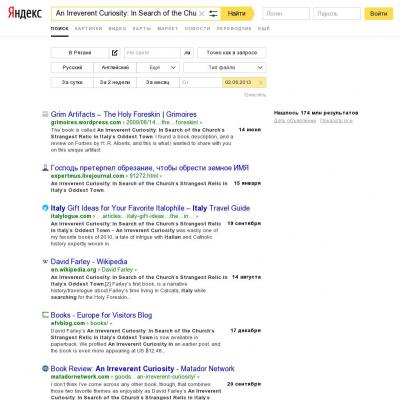The height and width of the screenshot is (400, 400).
Task: Click the '15 января' date of livejournal result
Action: point(247,183)
